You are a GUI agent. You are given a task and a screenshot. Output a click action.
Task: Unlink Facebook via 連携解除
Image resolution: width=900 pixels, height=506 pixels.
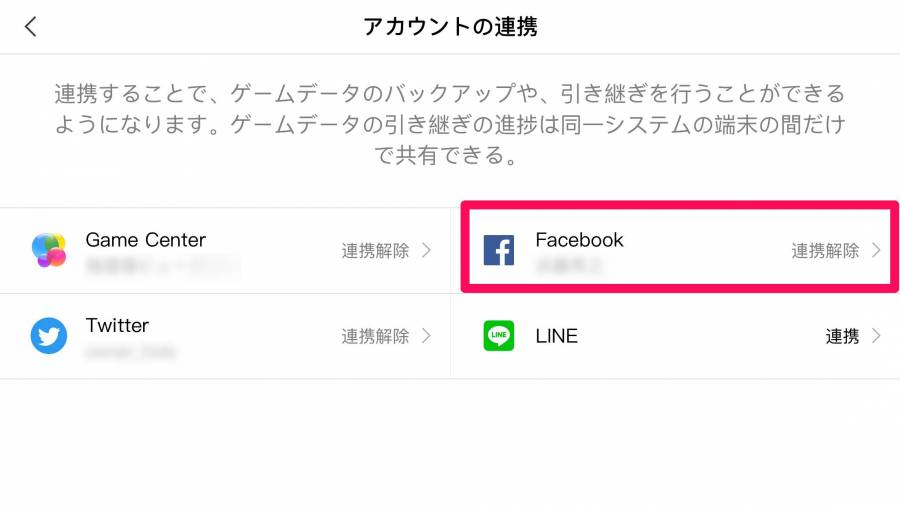825,251
